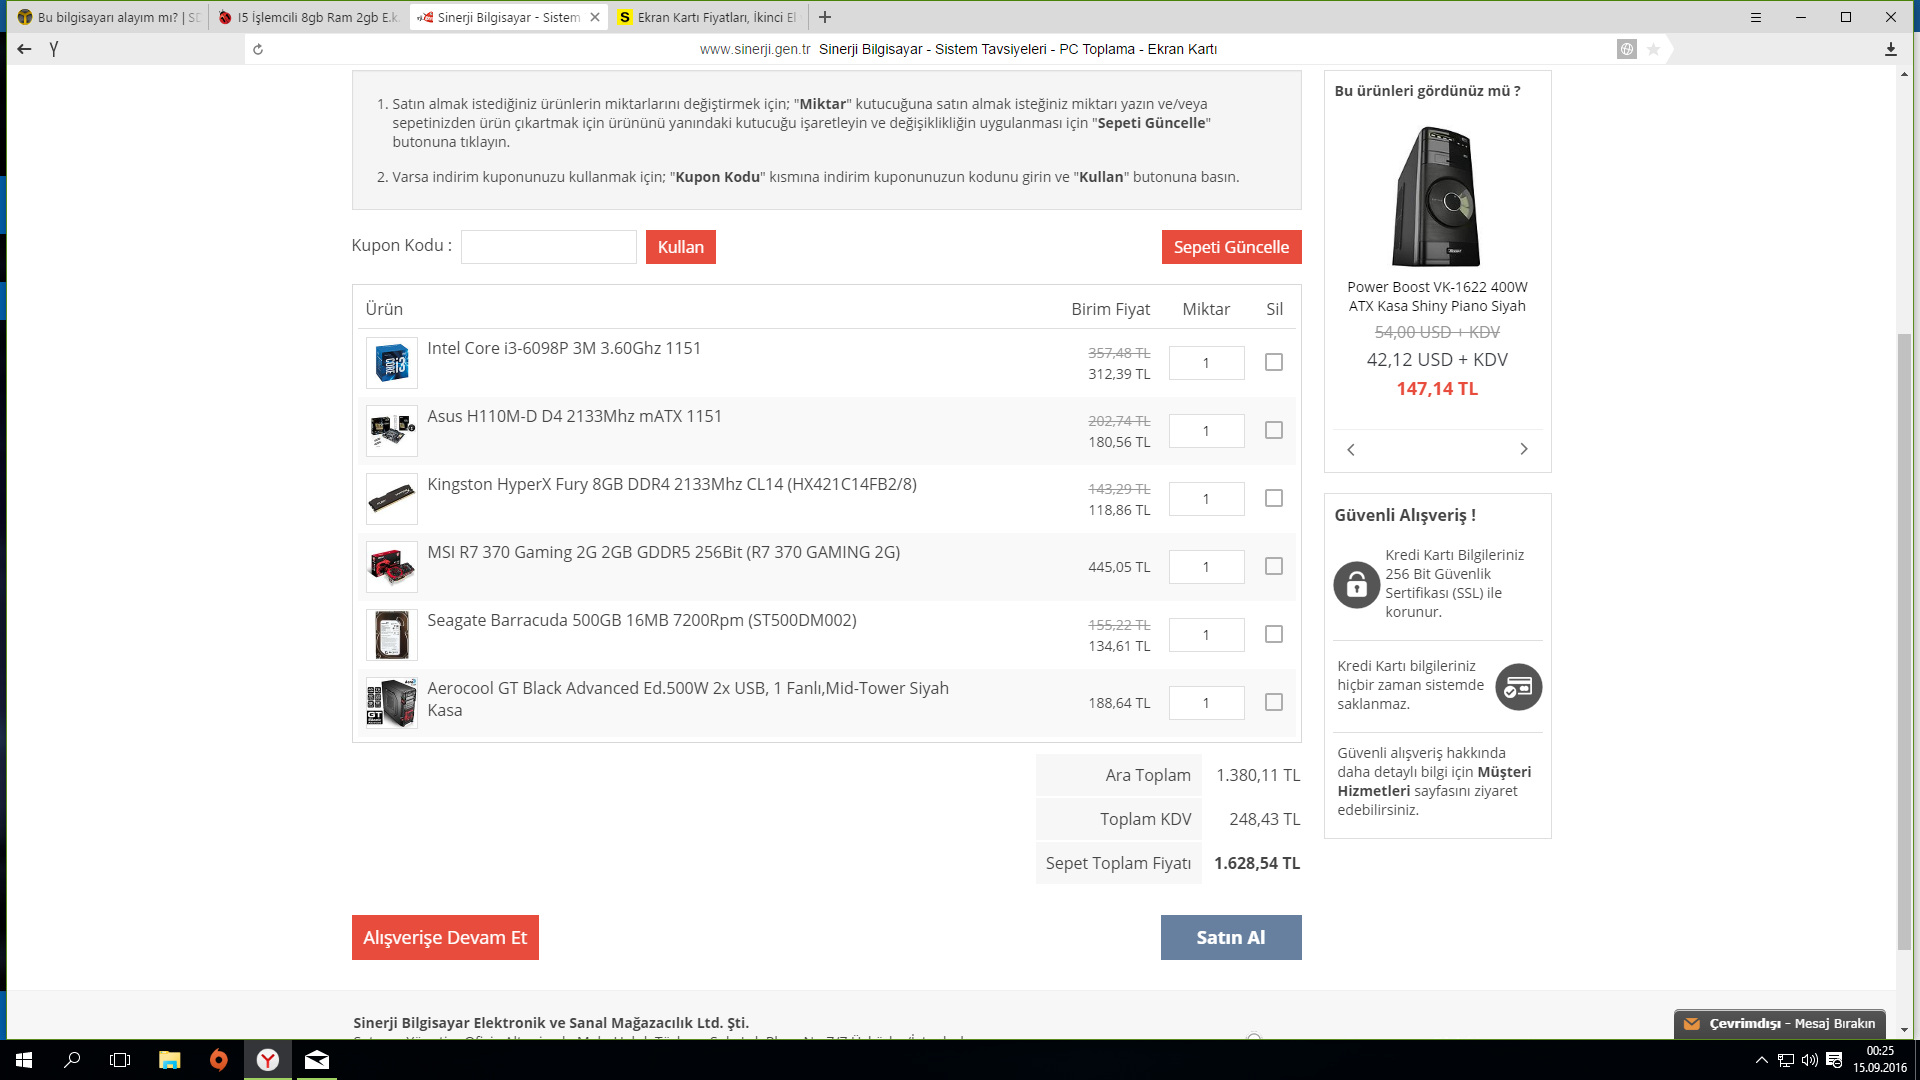Open Windows taskbar search icon
Image resolution: width=1920 pixels, height=1080 pixels.
(72, 1060)
